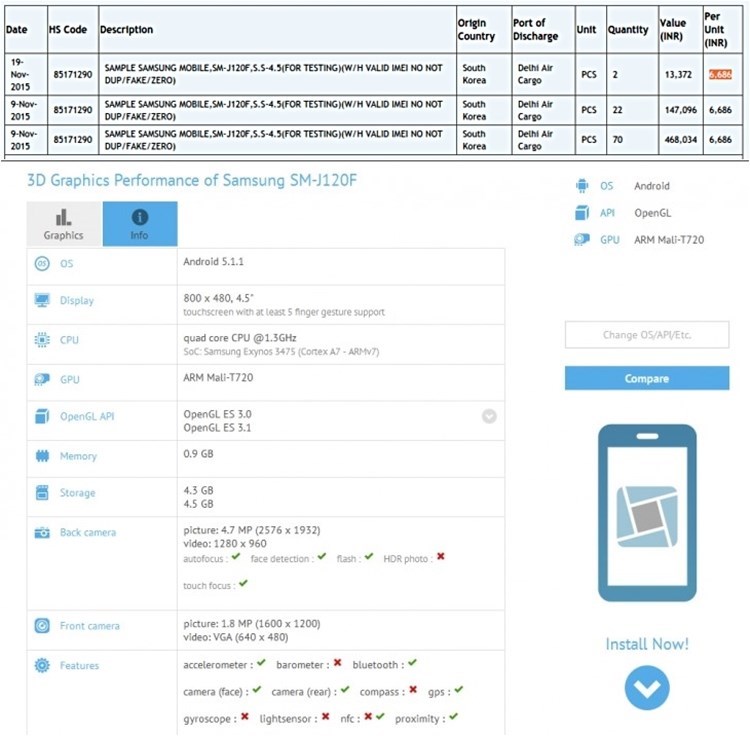Click the face detection check mark

[321, 557]
